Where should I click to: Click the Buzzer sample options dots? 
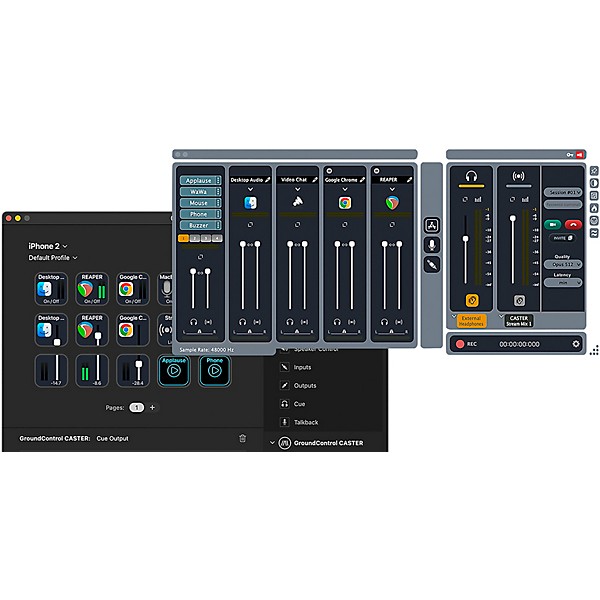click(x=218, y=225)
